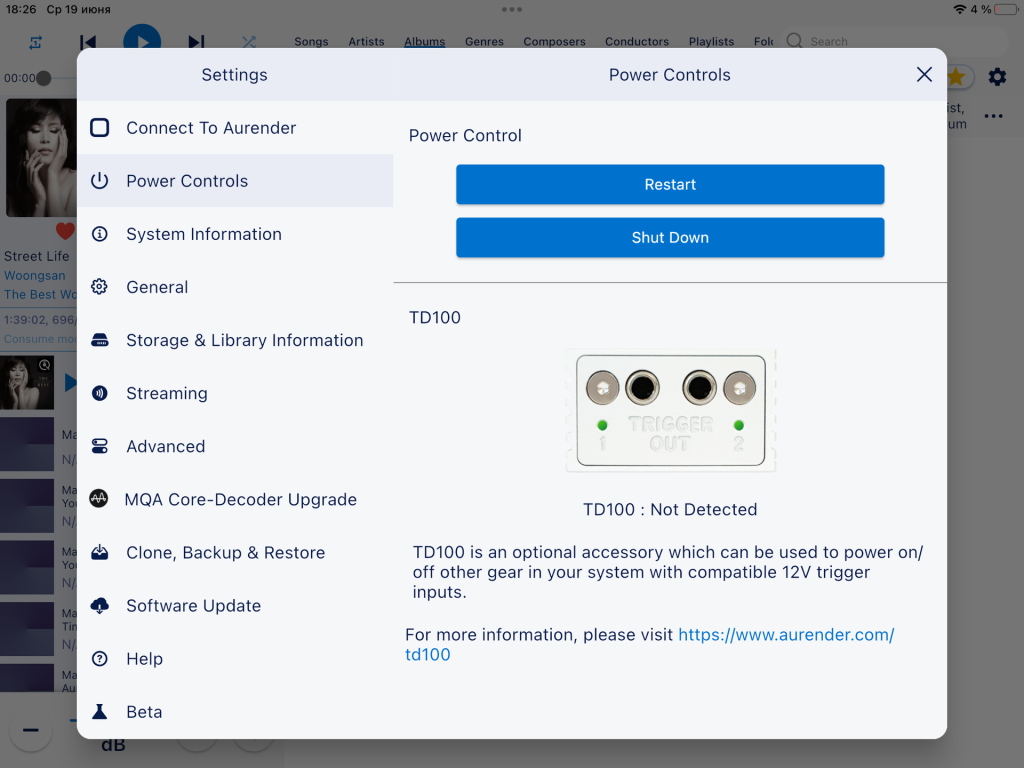
Task: Follow the aurender.com/td100 link
Action: click(x=786, y=635)
